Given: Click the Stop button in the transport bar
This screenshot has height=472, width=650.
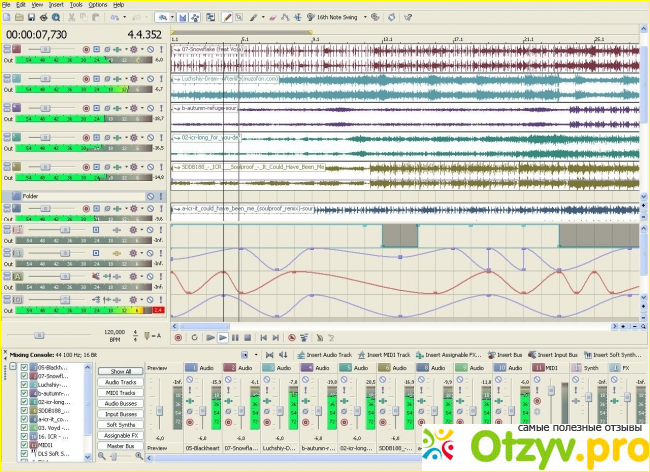Looking at the screenshot, I should click(x=248, y=338).
